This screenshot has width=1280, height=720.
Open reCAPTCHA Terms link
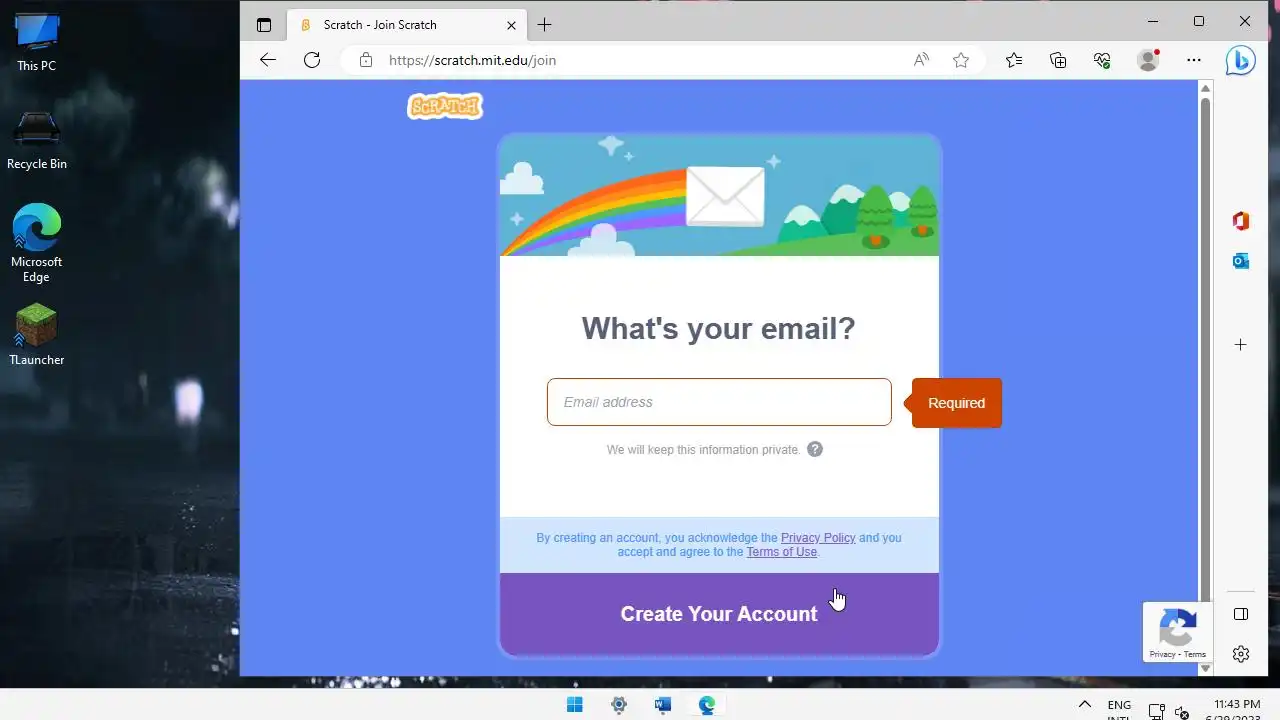[x=1195, y=654]
